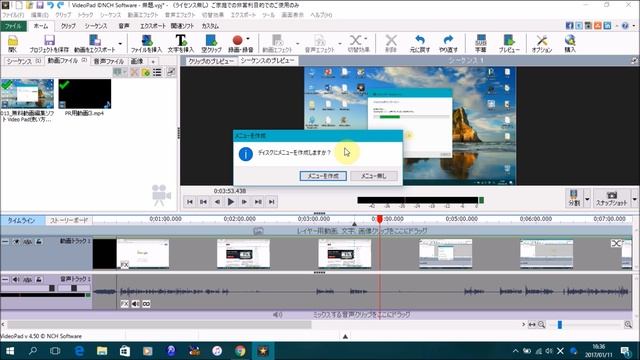This screenshot has width=640, height=360.
Task: Open the 音声エフェクト audio effects tool
Action: pos(320,43)
